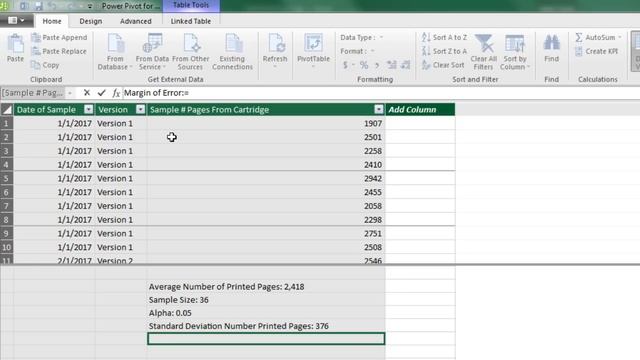Click the Copy button
640x360 pixels.
pos(45,65)
